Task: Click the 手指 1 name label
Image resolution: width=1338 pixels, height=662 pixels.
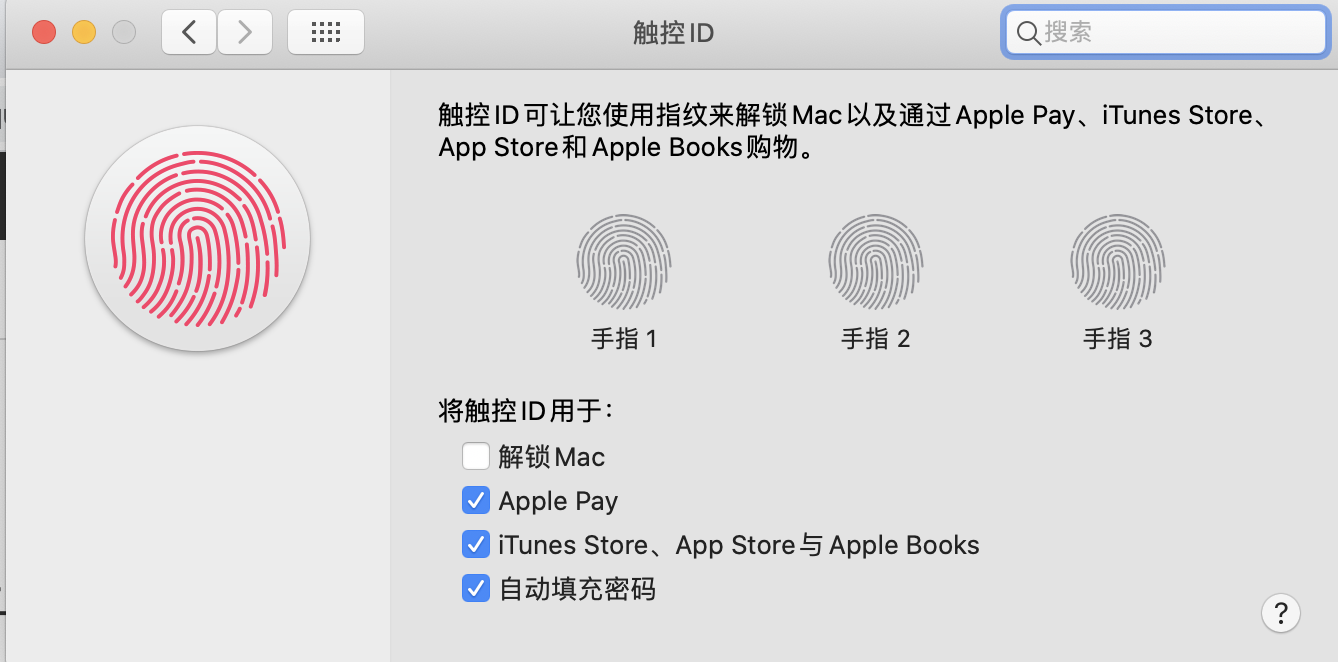Action: (623, 339)
